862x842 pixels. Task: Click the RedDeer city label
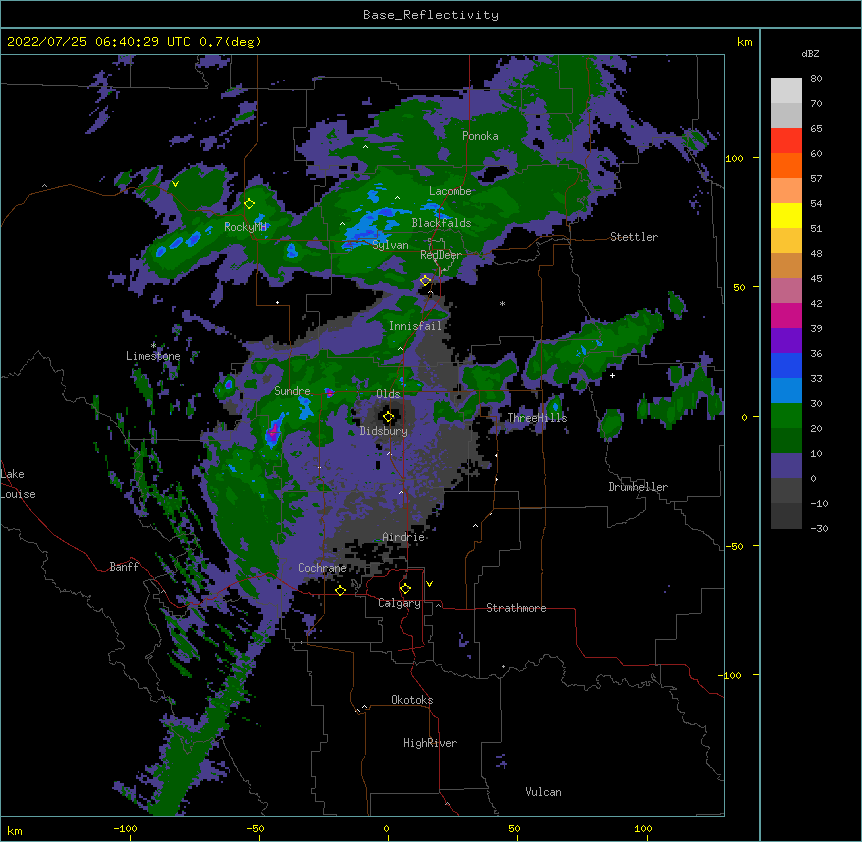tap(441, 255)
